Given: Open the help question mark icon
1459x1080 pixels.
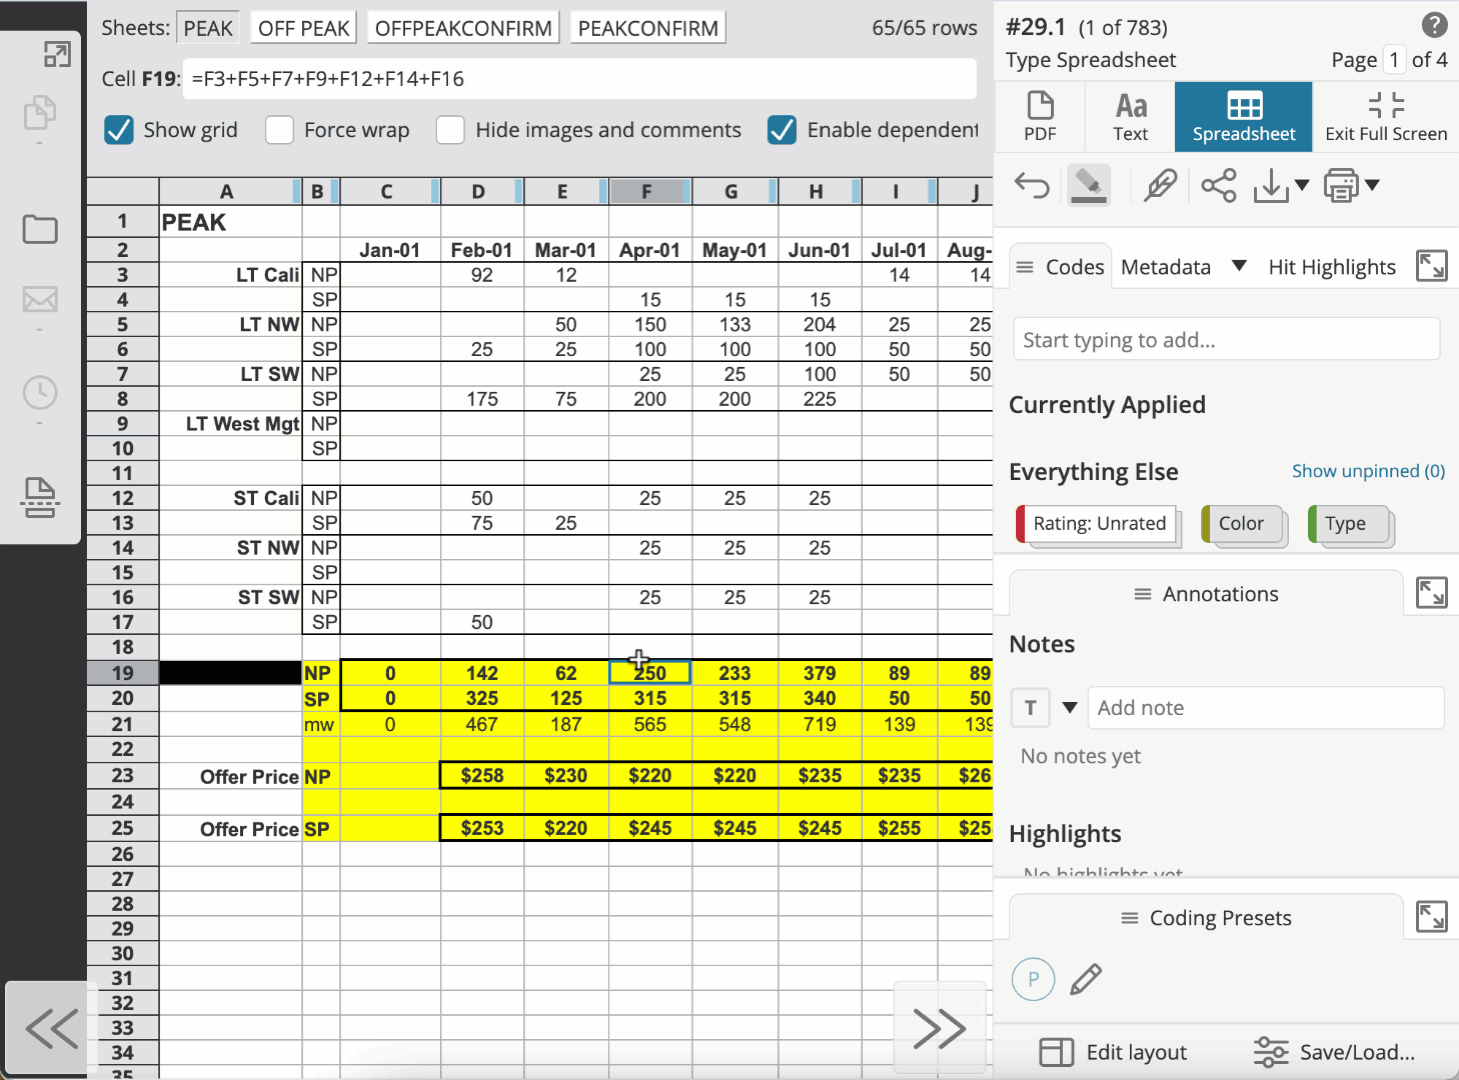Looking at the screenshot, I should (1434, 25).
